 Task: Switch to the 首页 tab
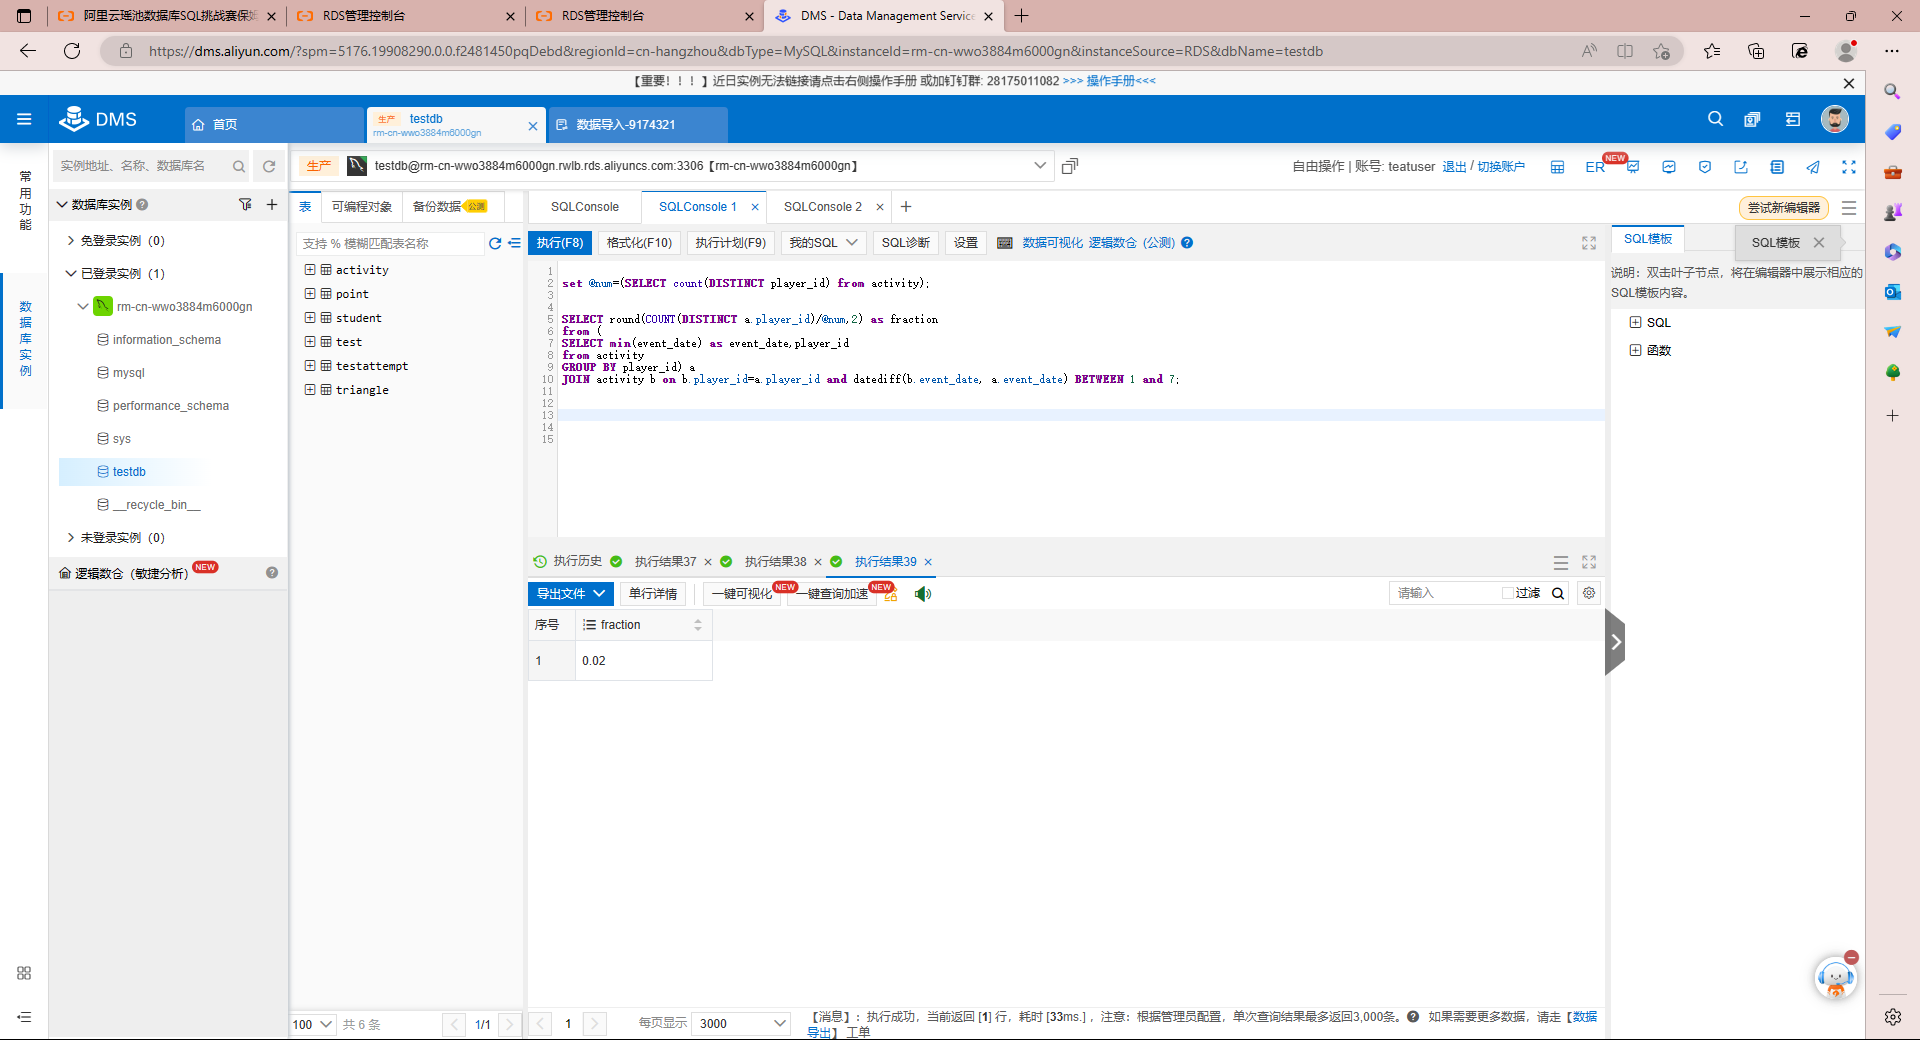(274, 125)
